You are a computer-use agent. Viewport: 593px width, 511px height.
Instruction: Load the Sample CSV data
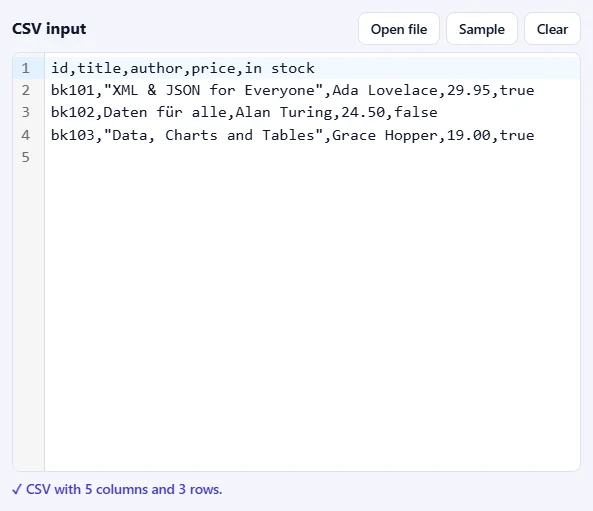[x=481, y=29]
